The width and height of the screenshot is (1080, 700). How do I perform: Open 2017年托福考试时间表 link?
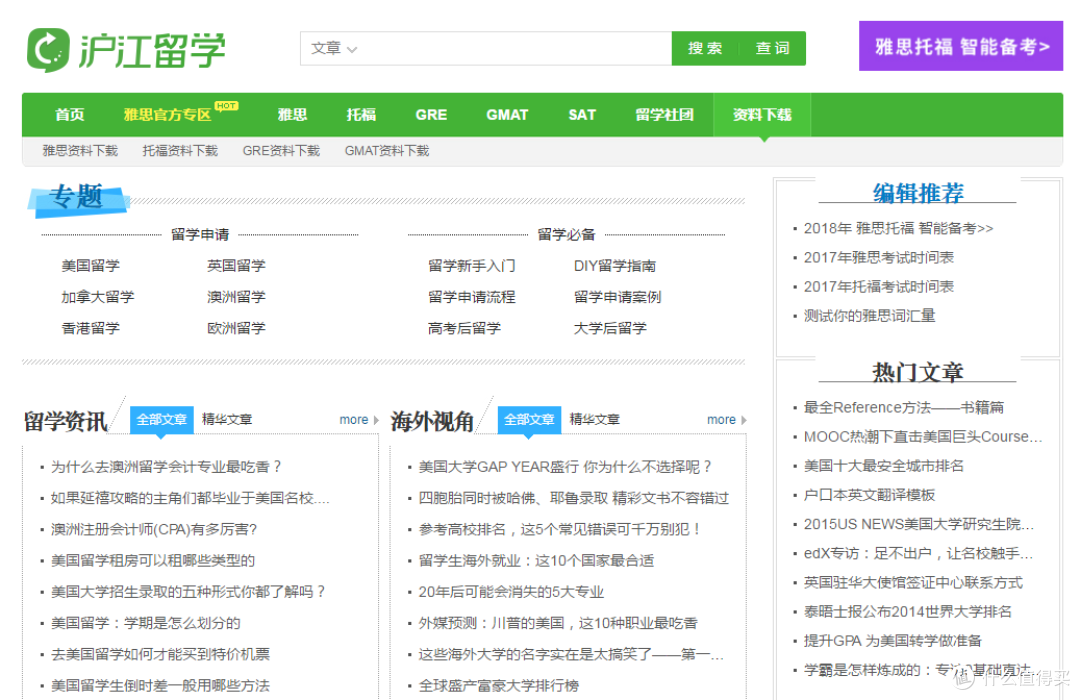click(x=879, y=287)
